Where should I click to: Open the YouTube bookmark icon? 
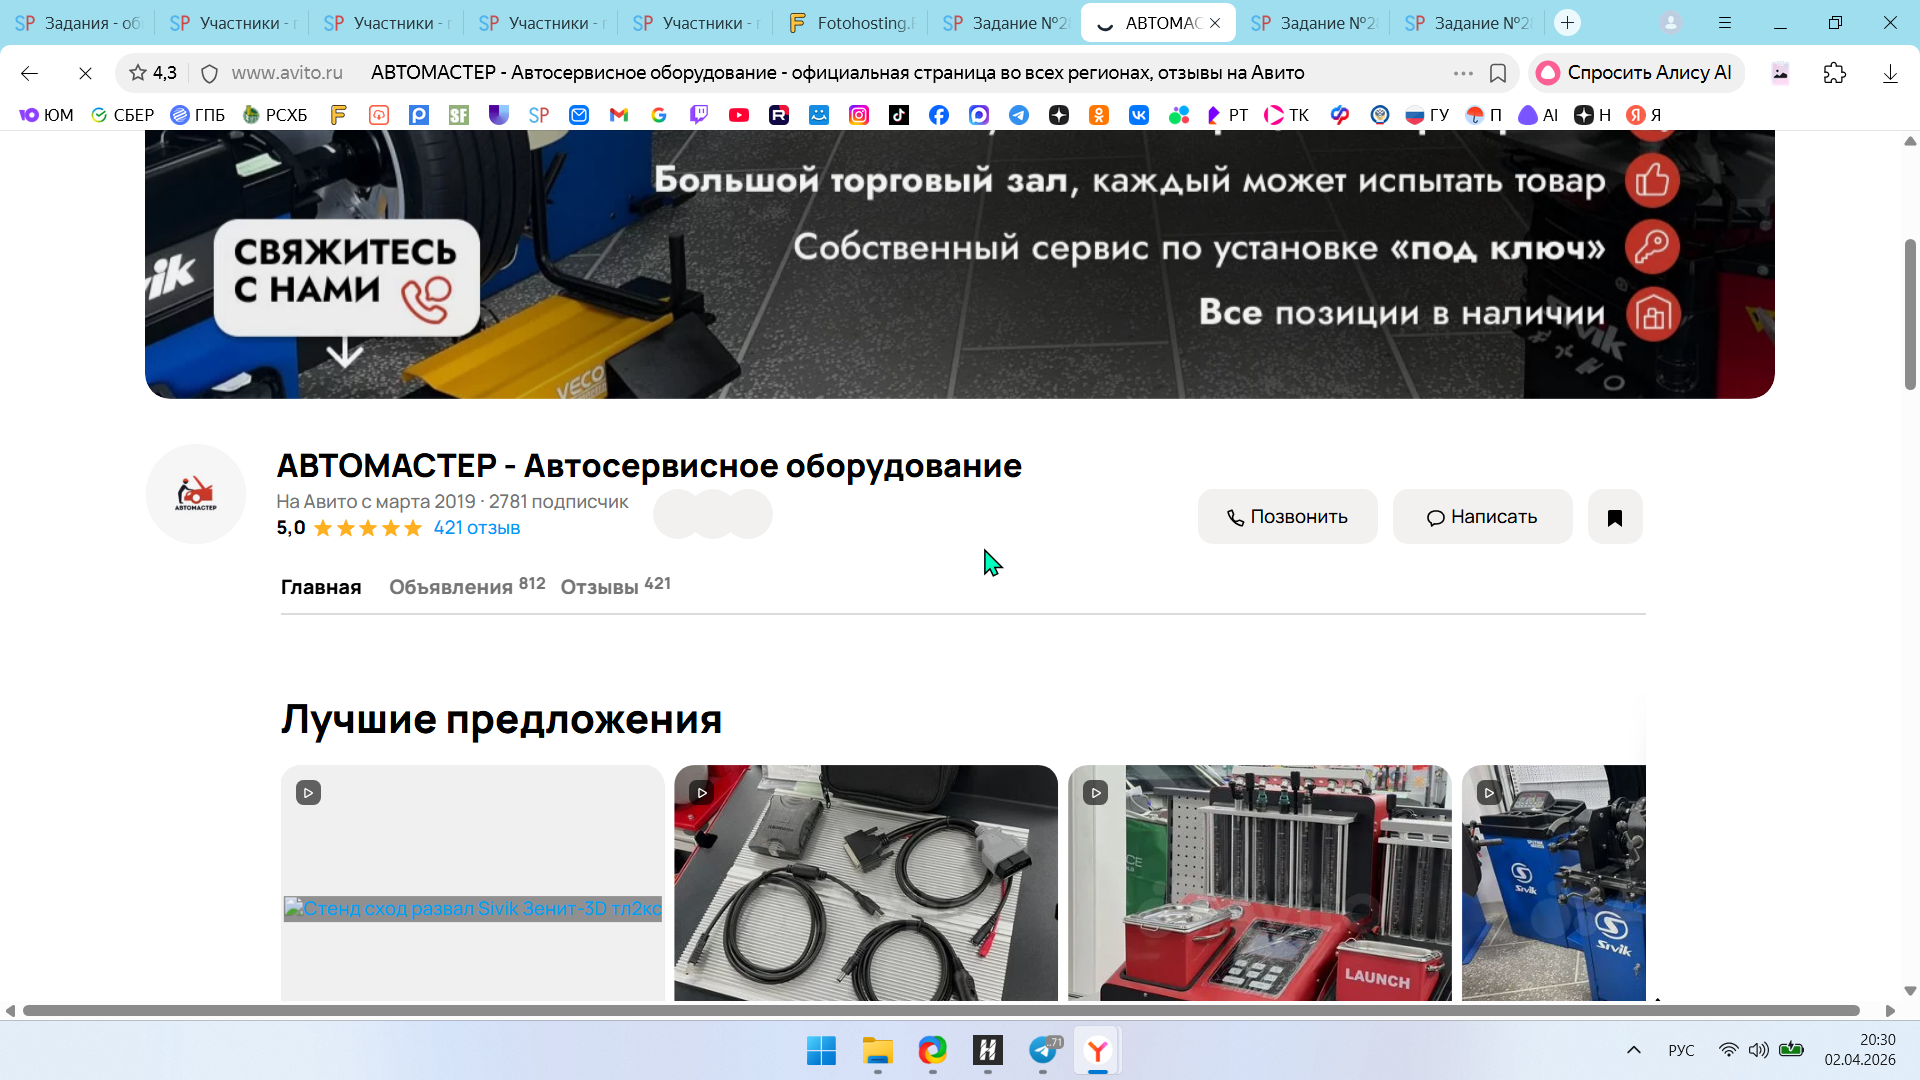739,115
